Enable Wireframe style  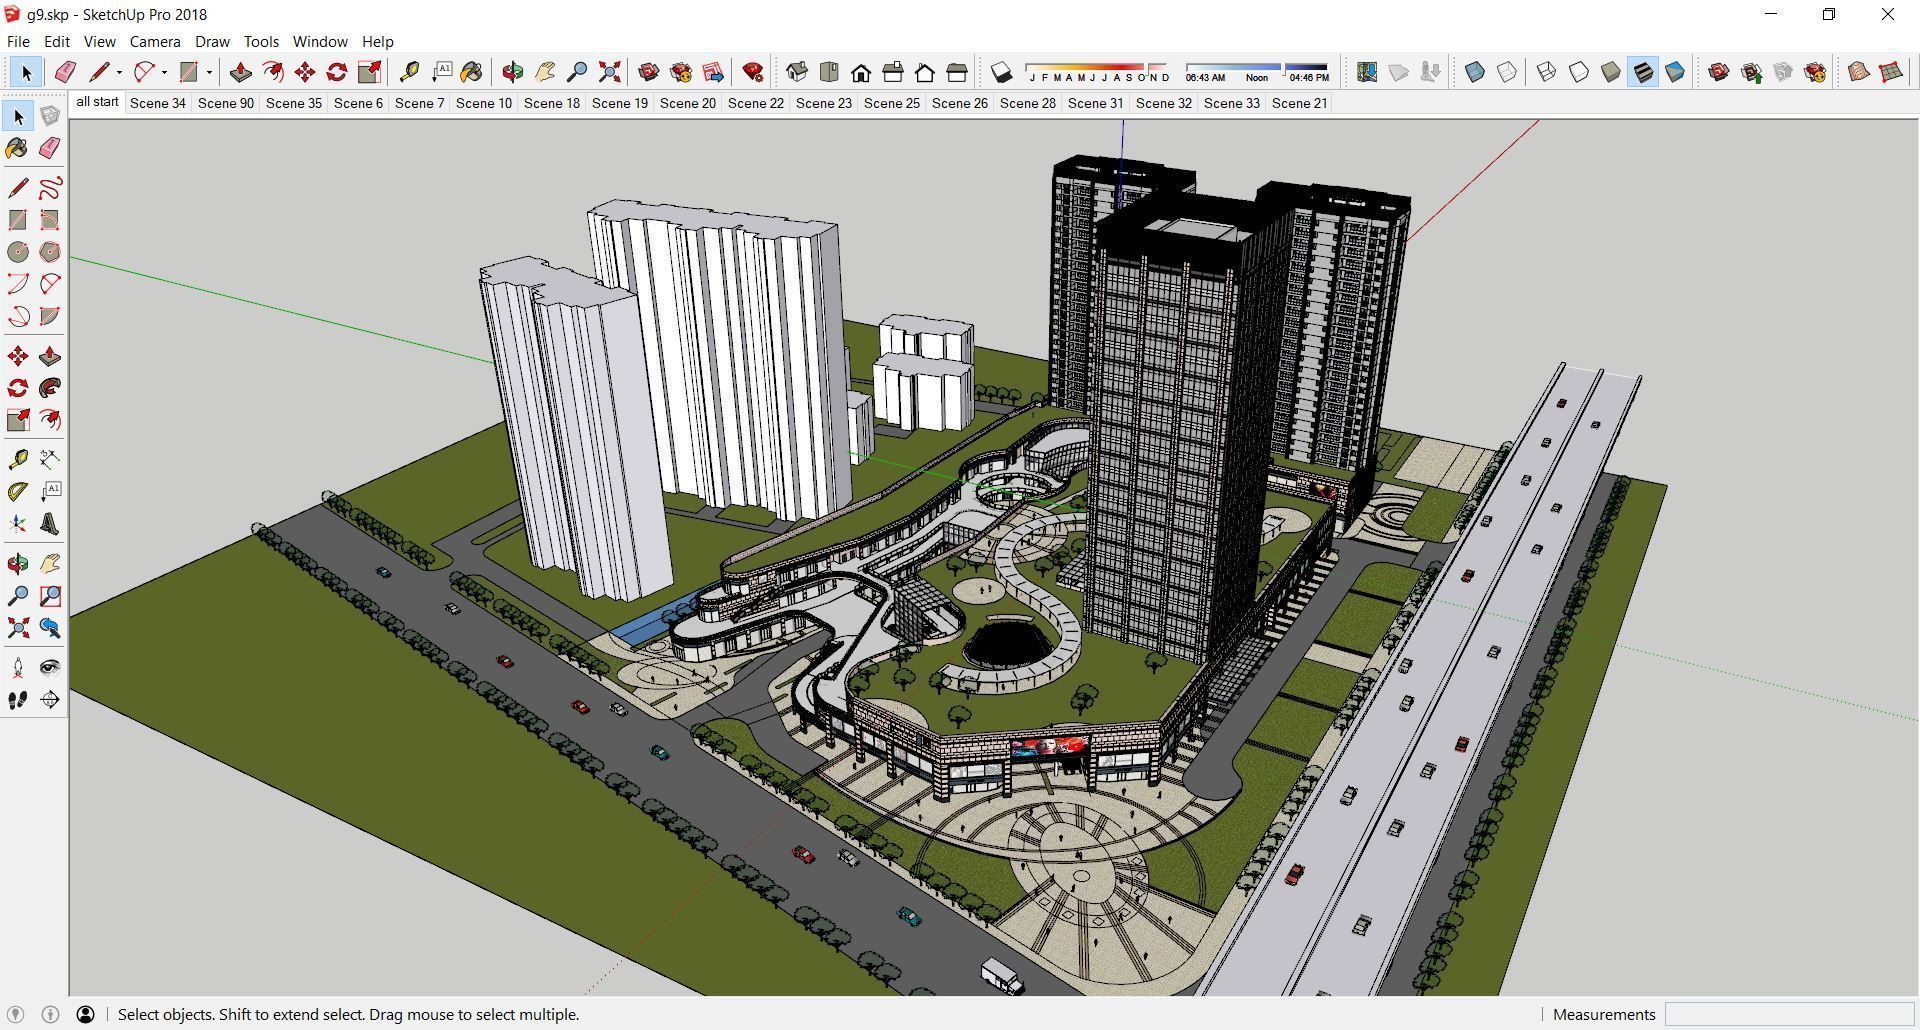1547,72
